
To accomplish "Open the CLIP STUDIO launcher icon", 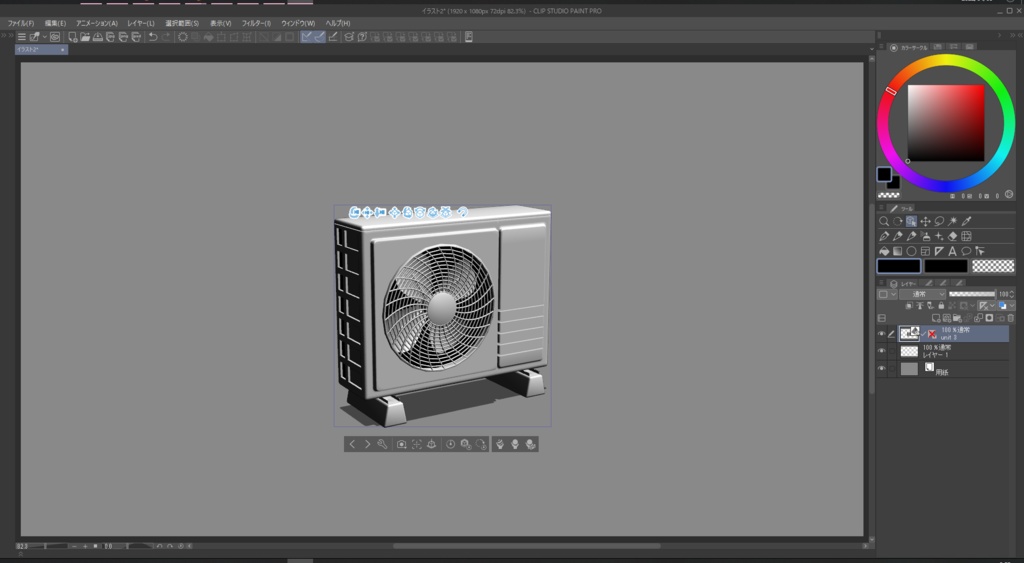I will [x=55, y=37].
